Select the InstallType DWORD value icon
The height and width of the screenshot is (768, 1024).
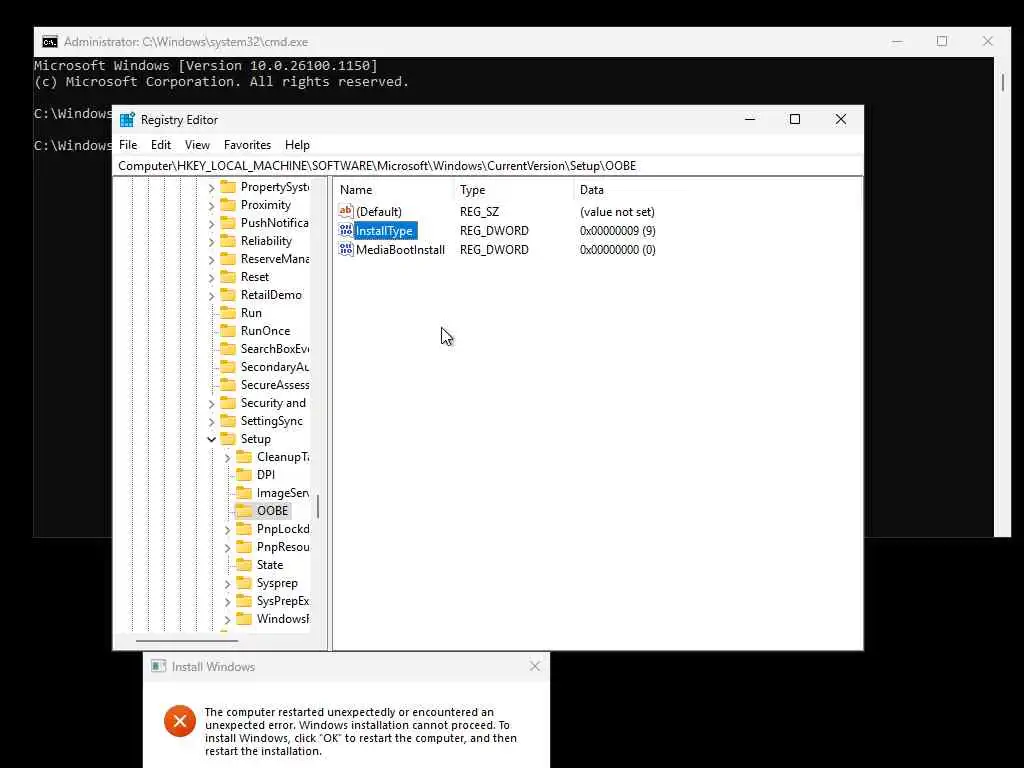pos(345,231)
